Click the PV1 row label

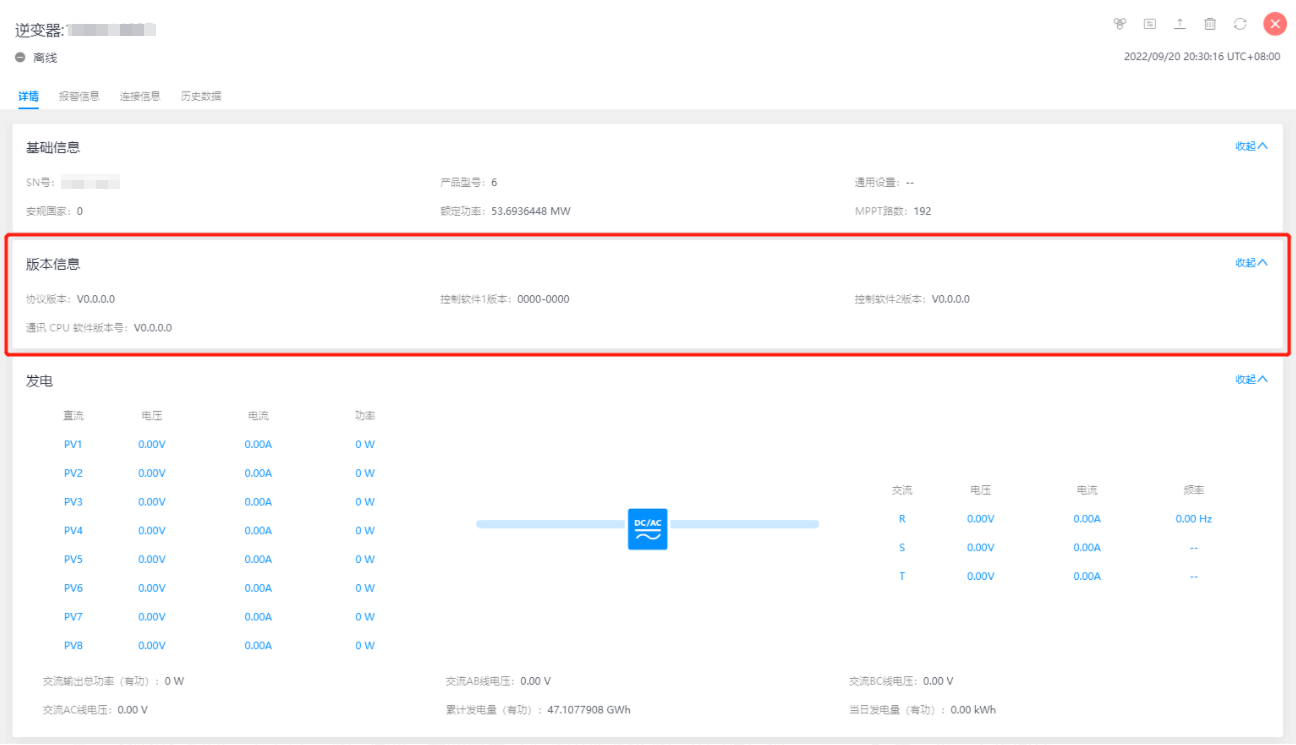73,444
